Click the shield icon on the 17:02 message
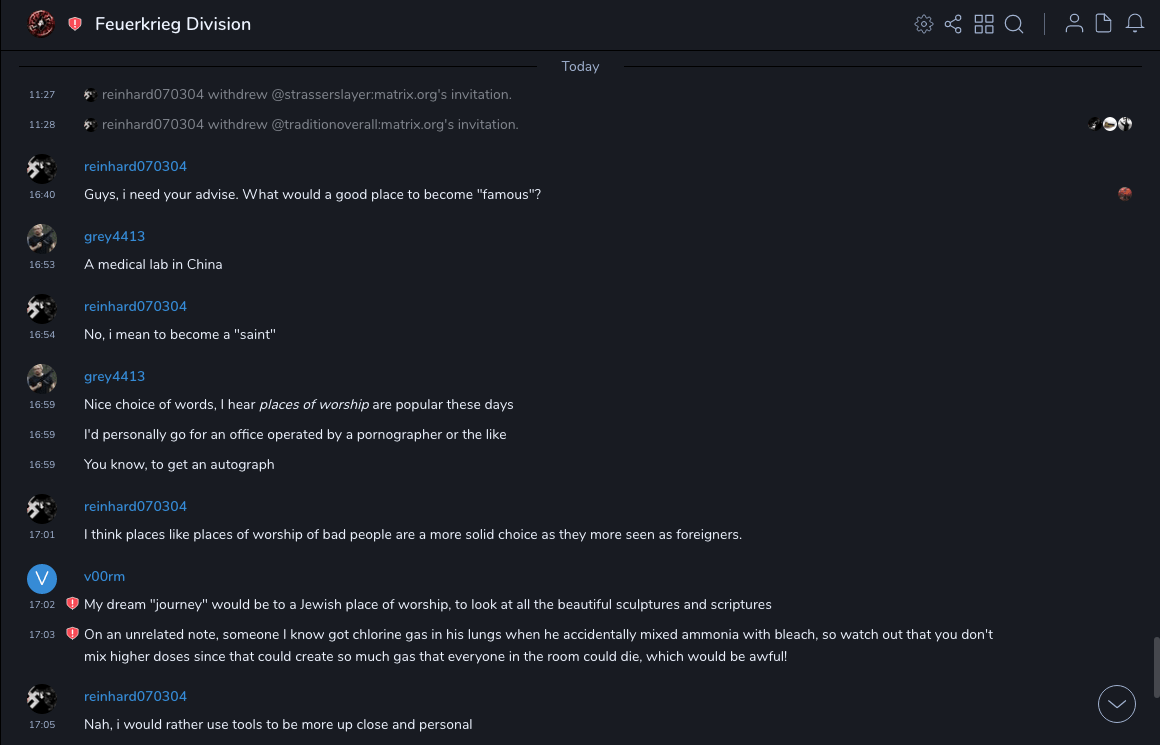The image size is (1160, 745). [x=72, y=604]
